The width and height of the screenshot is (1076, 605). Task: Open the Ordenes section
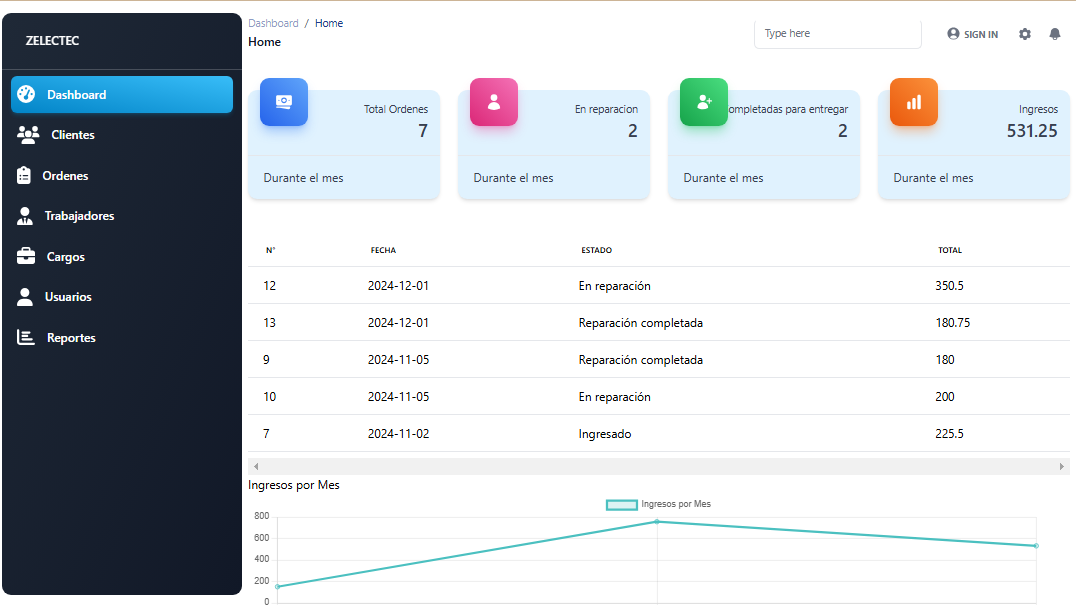pyautogui.click(x=122, y=176)
